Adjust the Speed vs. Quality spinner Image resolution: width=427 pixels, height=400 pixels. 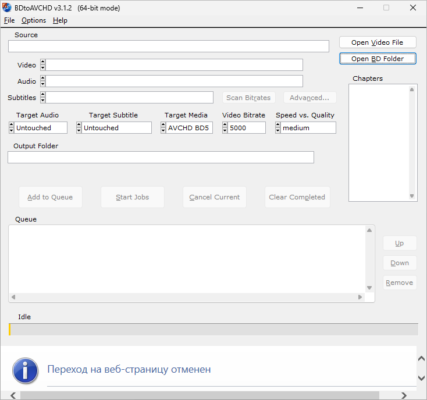click(x=278, y=128)
